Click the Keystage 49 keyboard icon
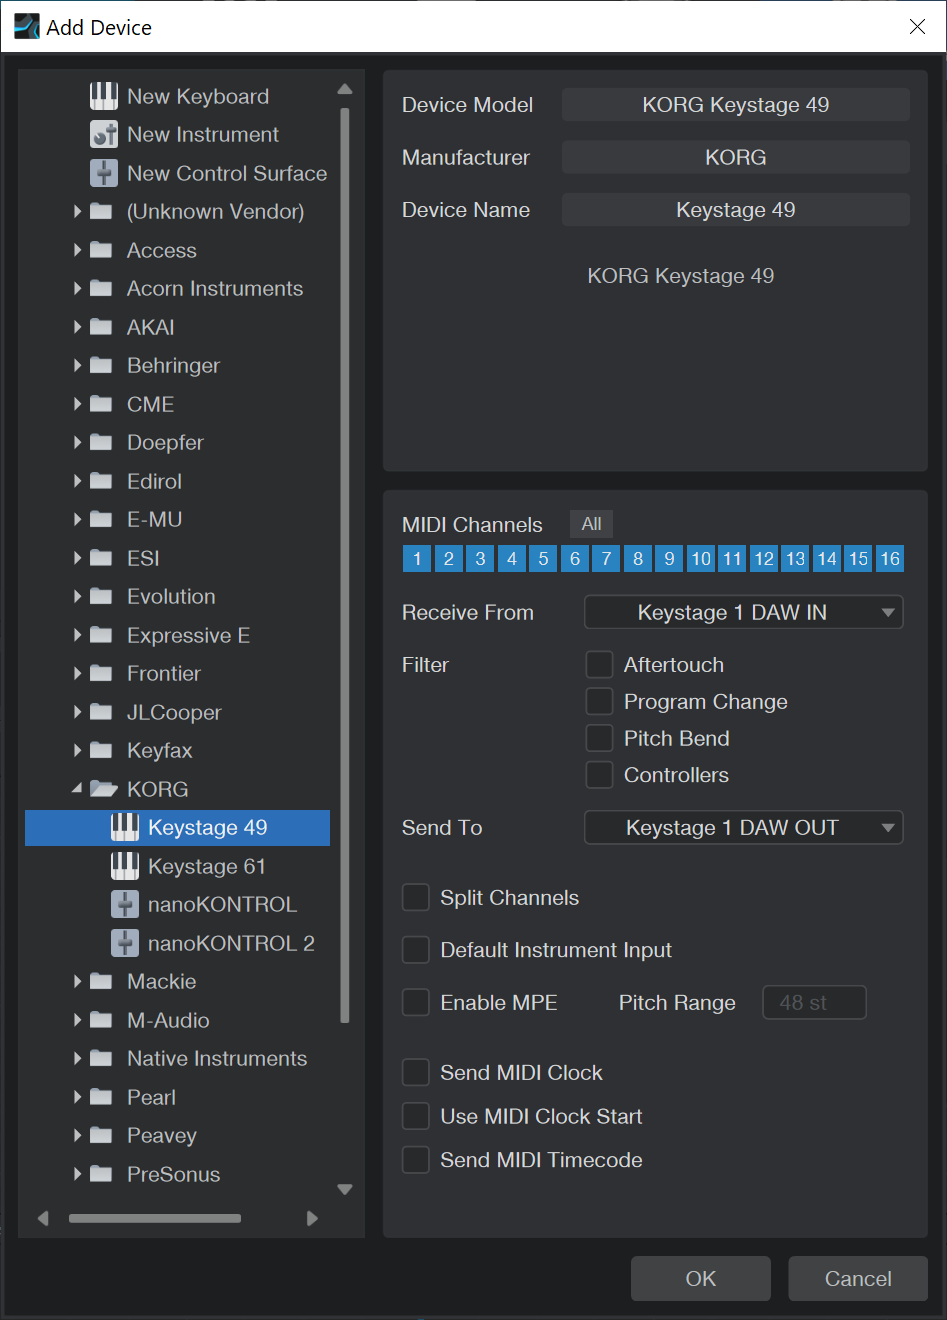Screen dimensions: 947x1320 tap(125, 827)
